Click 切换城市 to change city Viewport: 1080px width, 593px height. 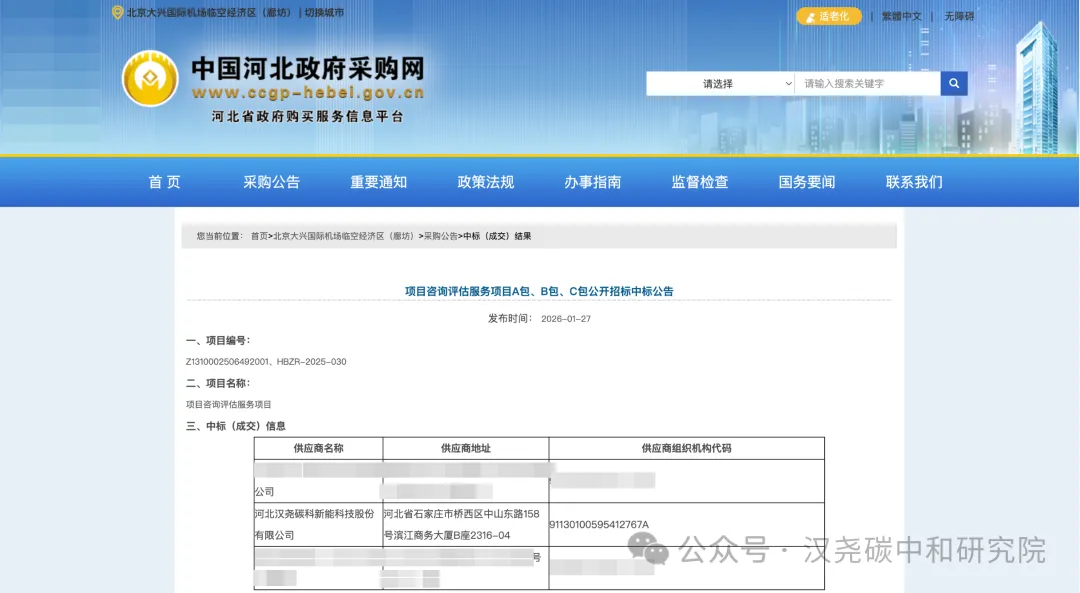click(x=325, y=13)
